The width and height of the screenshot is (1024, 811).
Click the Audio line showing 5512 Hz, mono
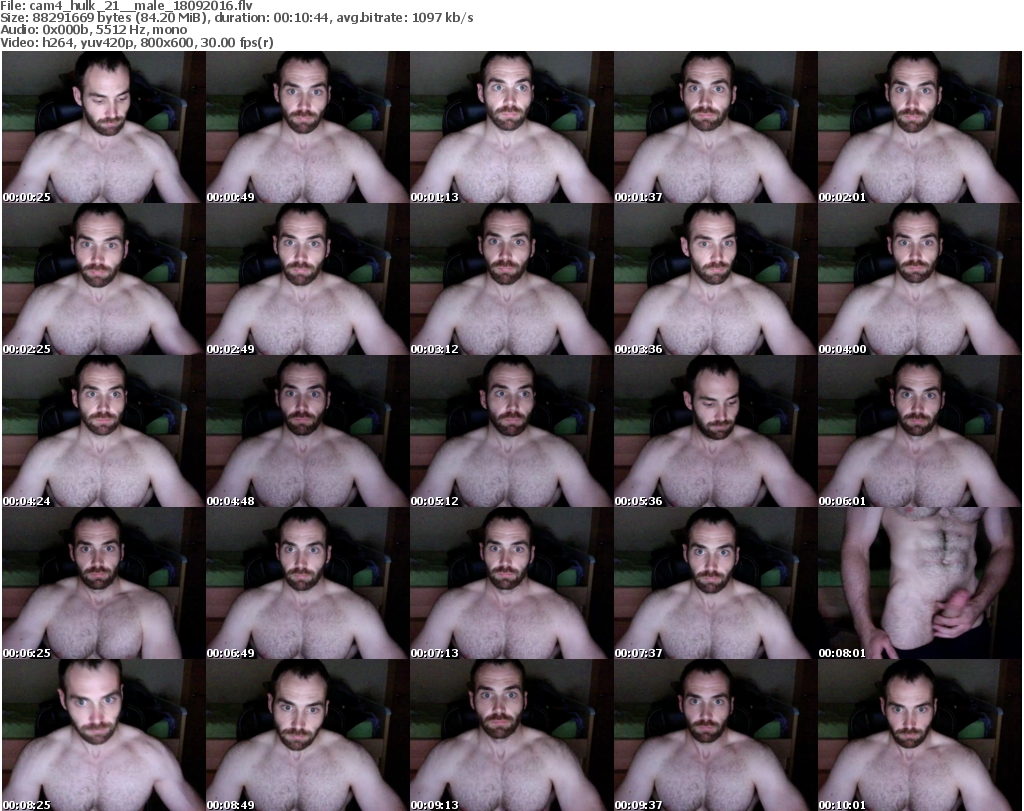coord(93,30)
